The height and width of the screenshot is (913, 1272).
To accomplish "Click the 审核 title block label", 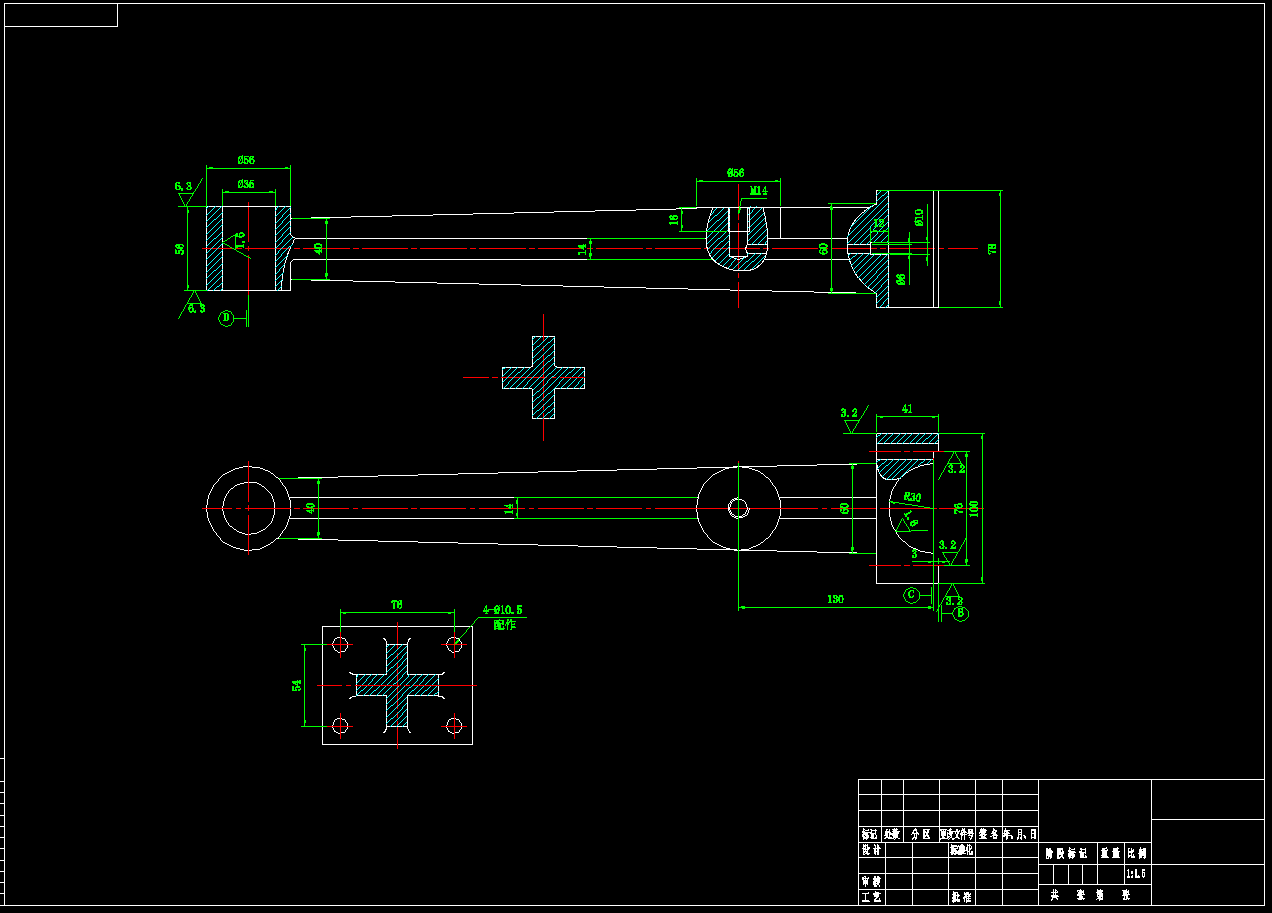I will tap(871, 882).
